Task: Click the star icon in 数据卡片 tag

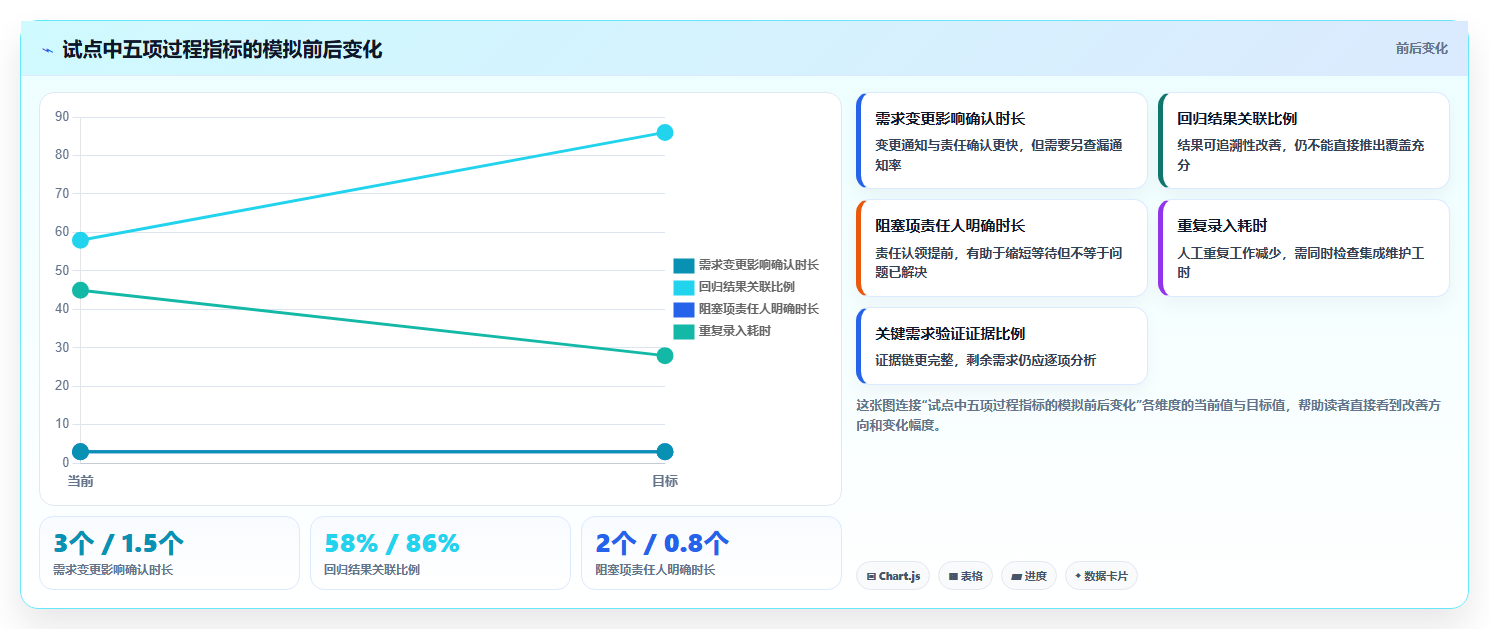Action: [1078, 576]
